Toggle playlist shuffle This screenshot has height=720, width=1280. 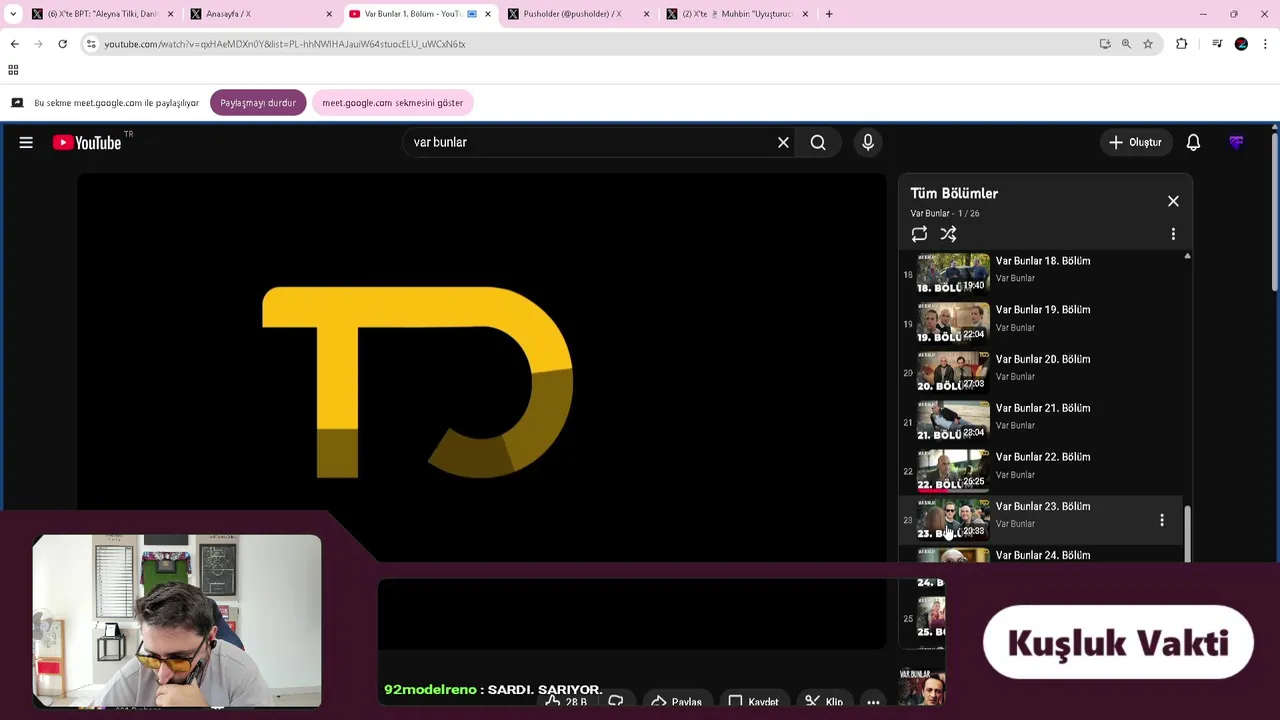pos(948,234)
